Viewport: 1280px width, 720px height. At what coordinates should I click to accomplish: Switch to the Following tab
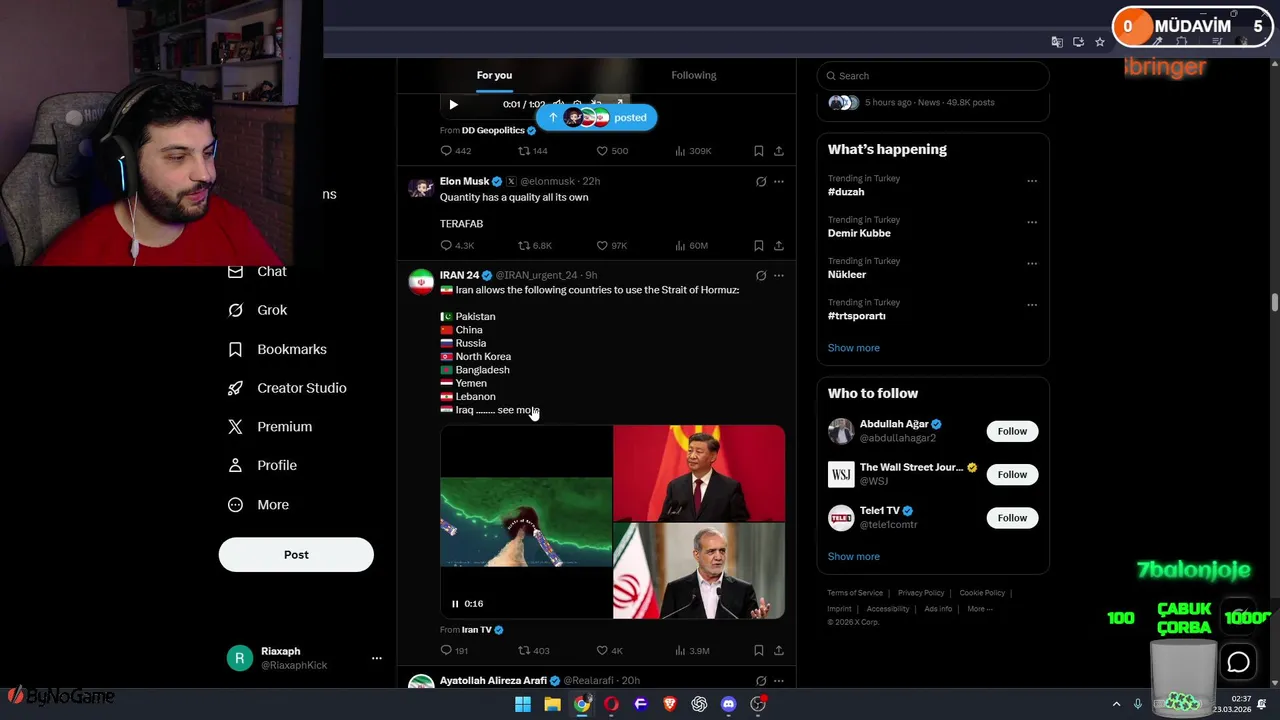(x=694, y=75)
